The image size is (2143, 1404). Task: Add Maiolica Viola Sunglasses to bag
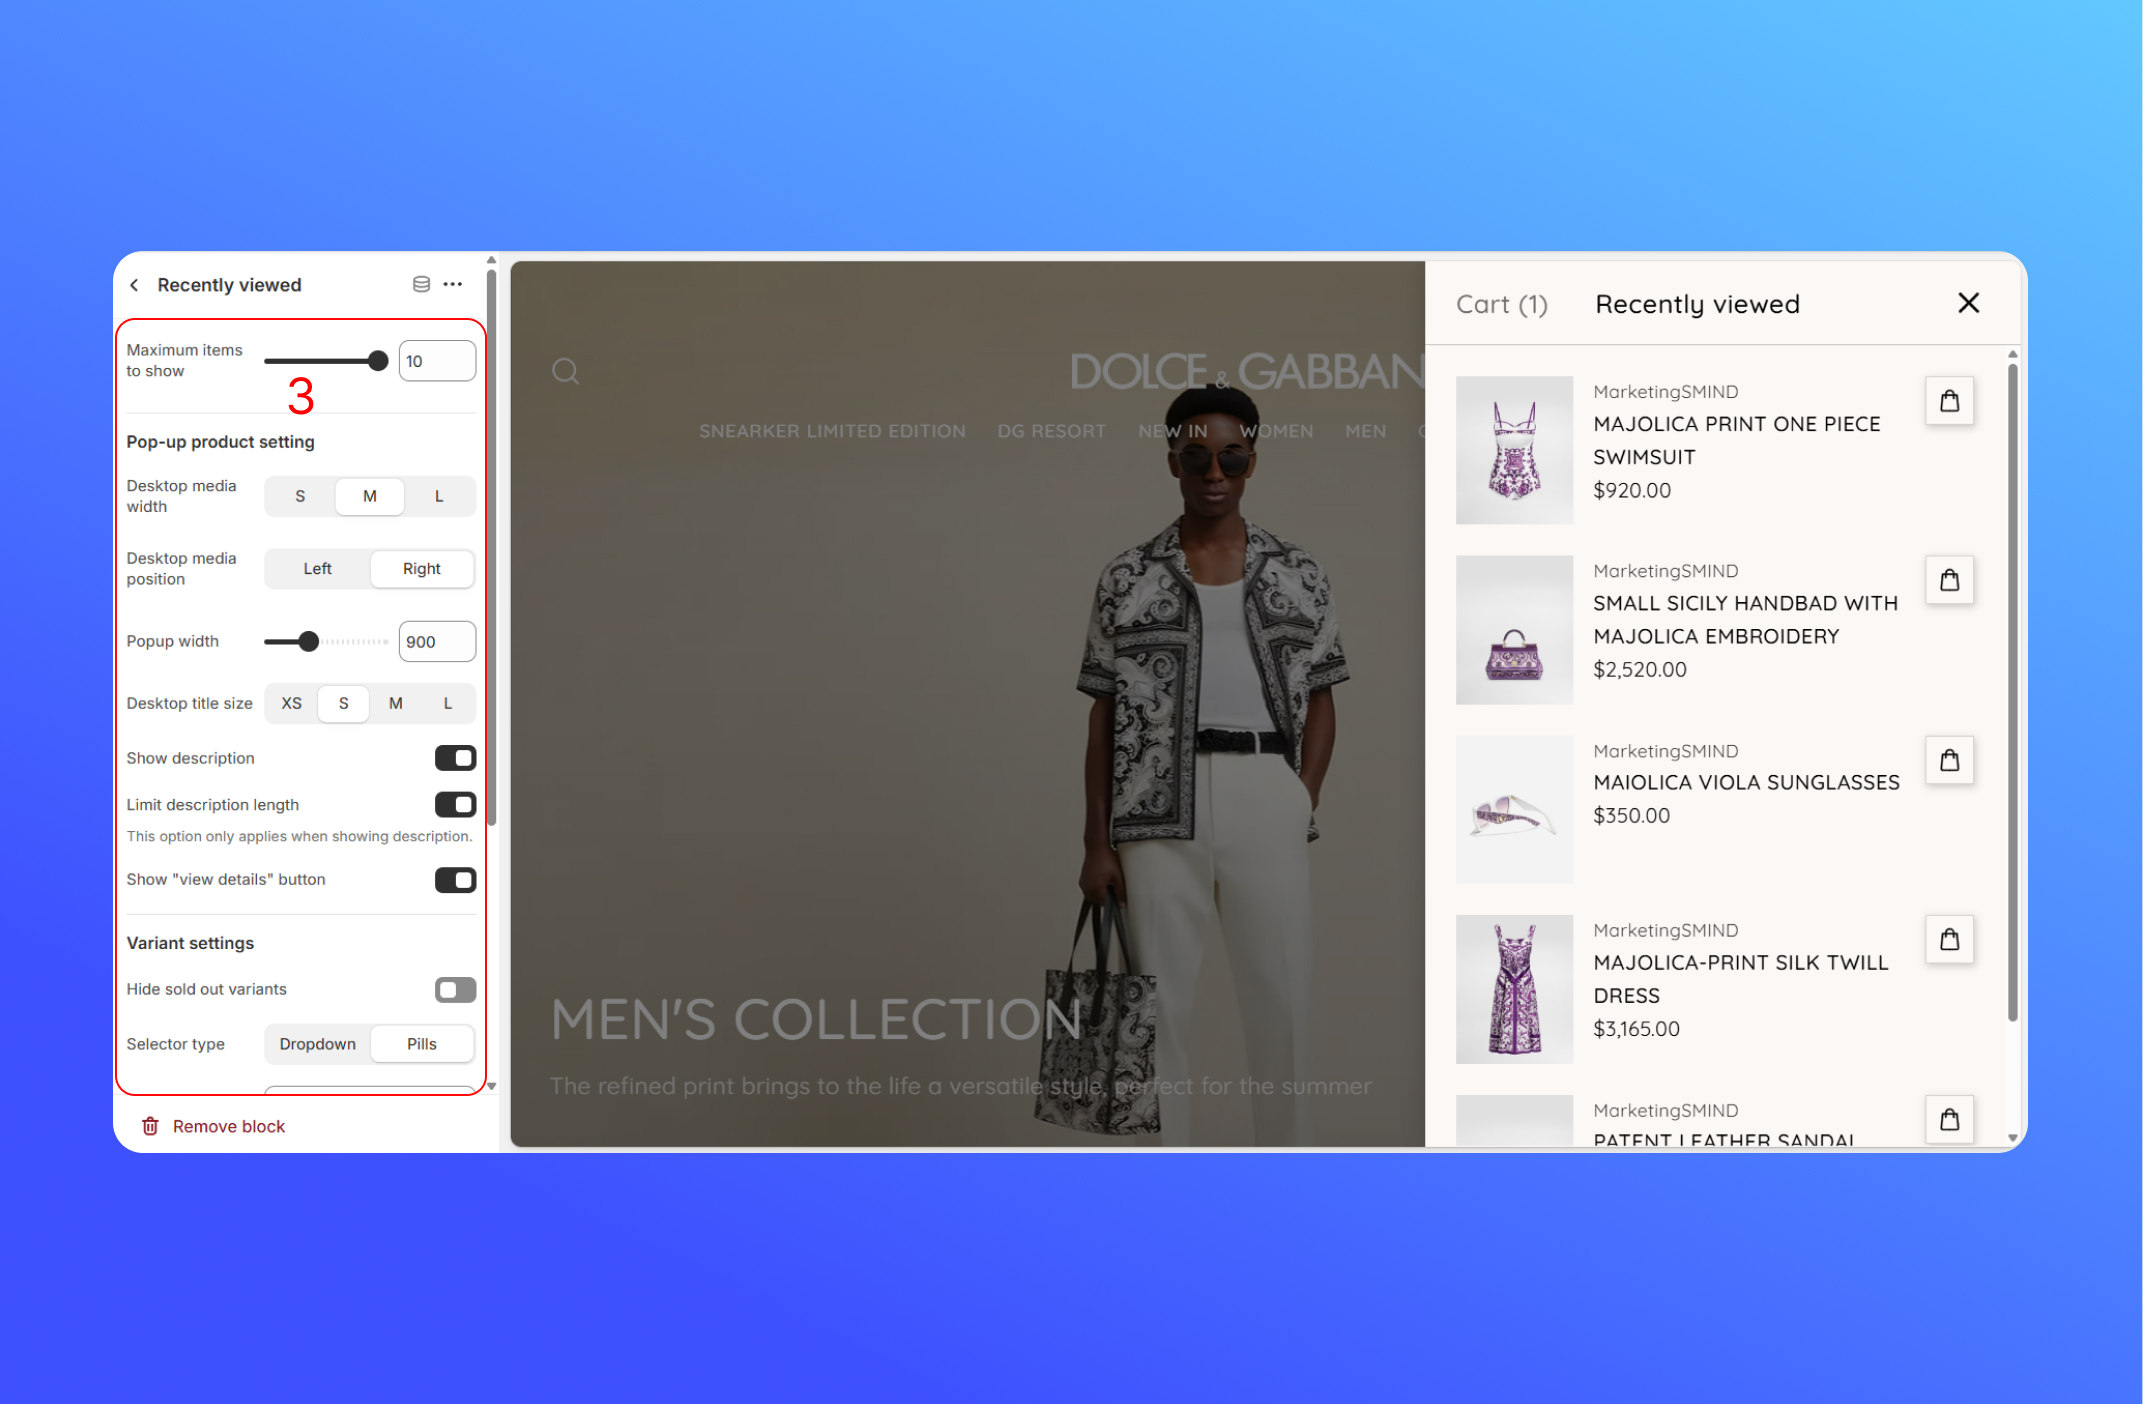1949,760
